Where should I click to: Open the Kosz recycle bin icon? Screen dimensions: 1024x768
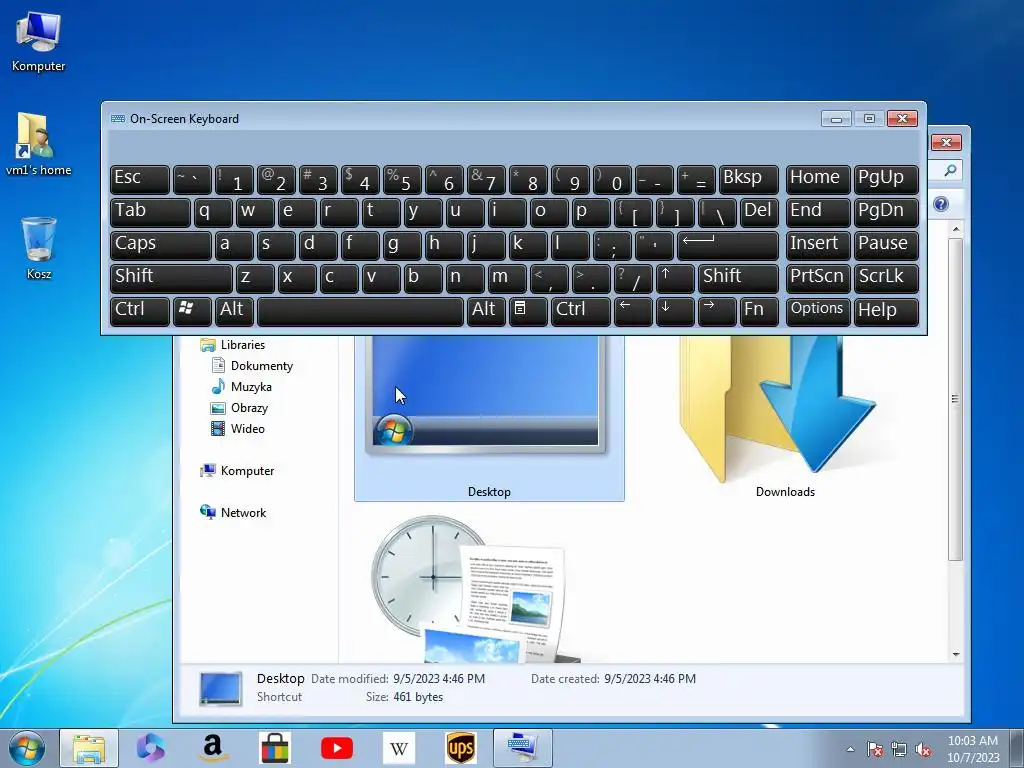coord(39,248)
